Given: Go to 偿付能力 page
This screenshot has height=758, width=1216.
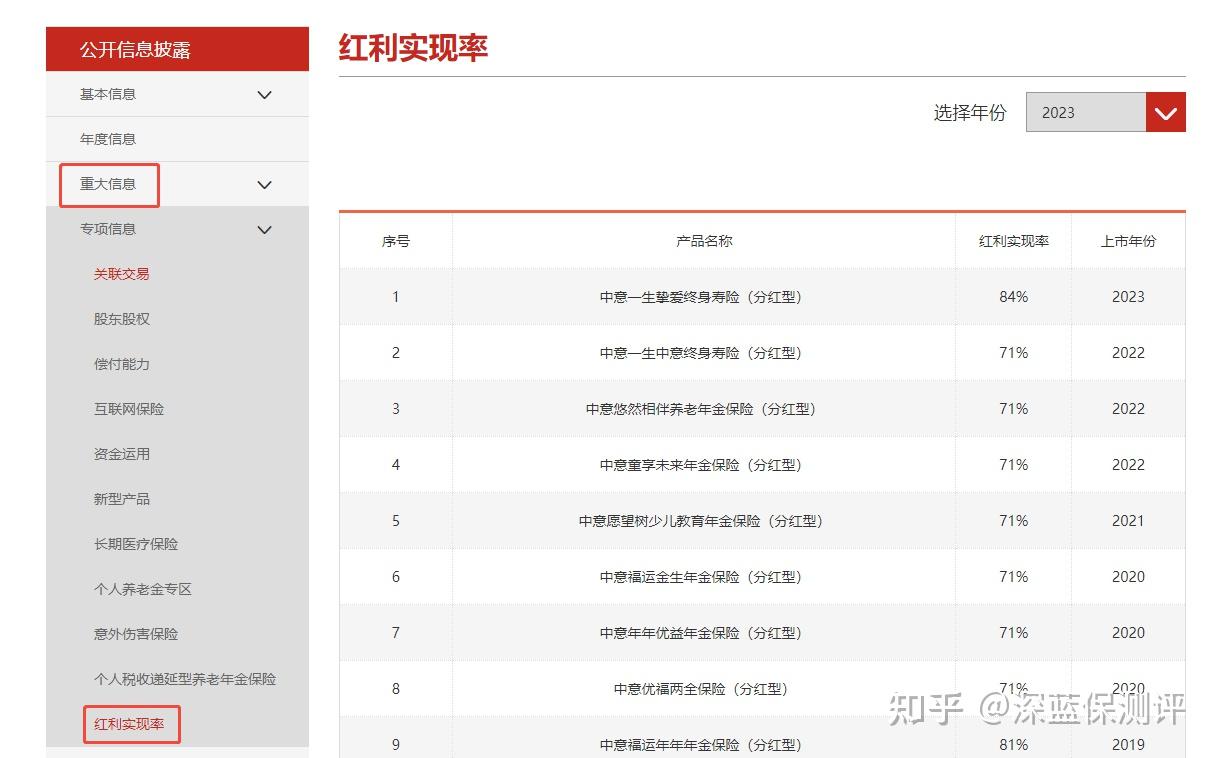Looking at the screenshot, I should (122, 364).
